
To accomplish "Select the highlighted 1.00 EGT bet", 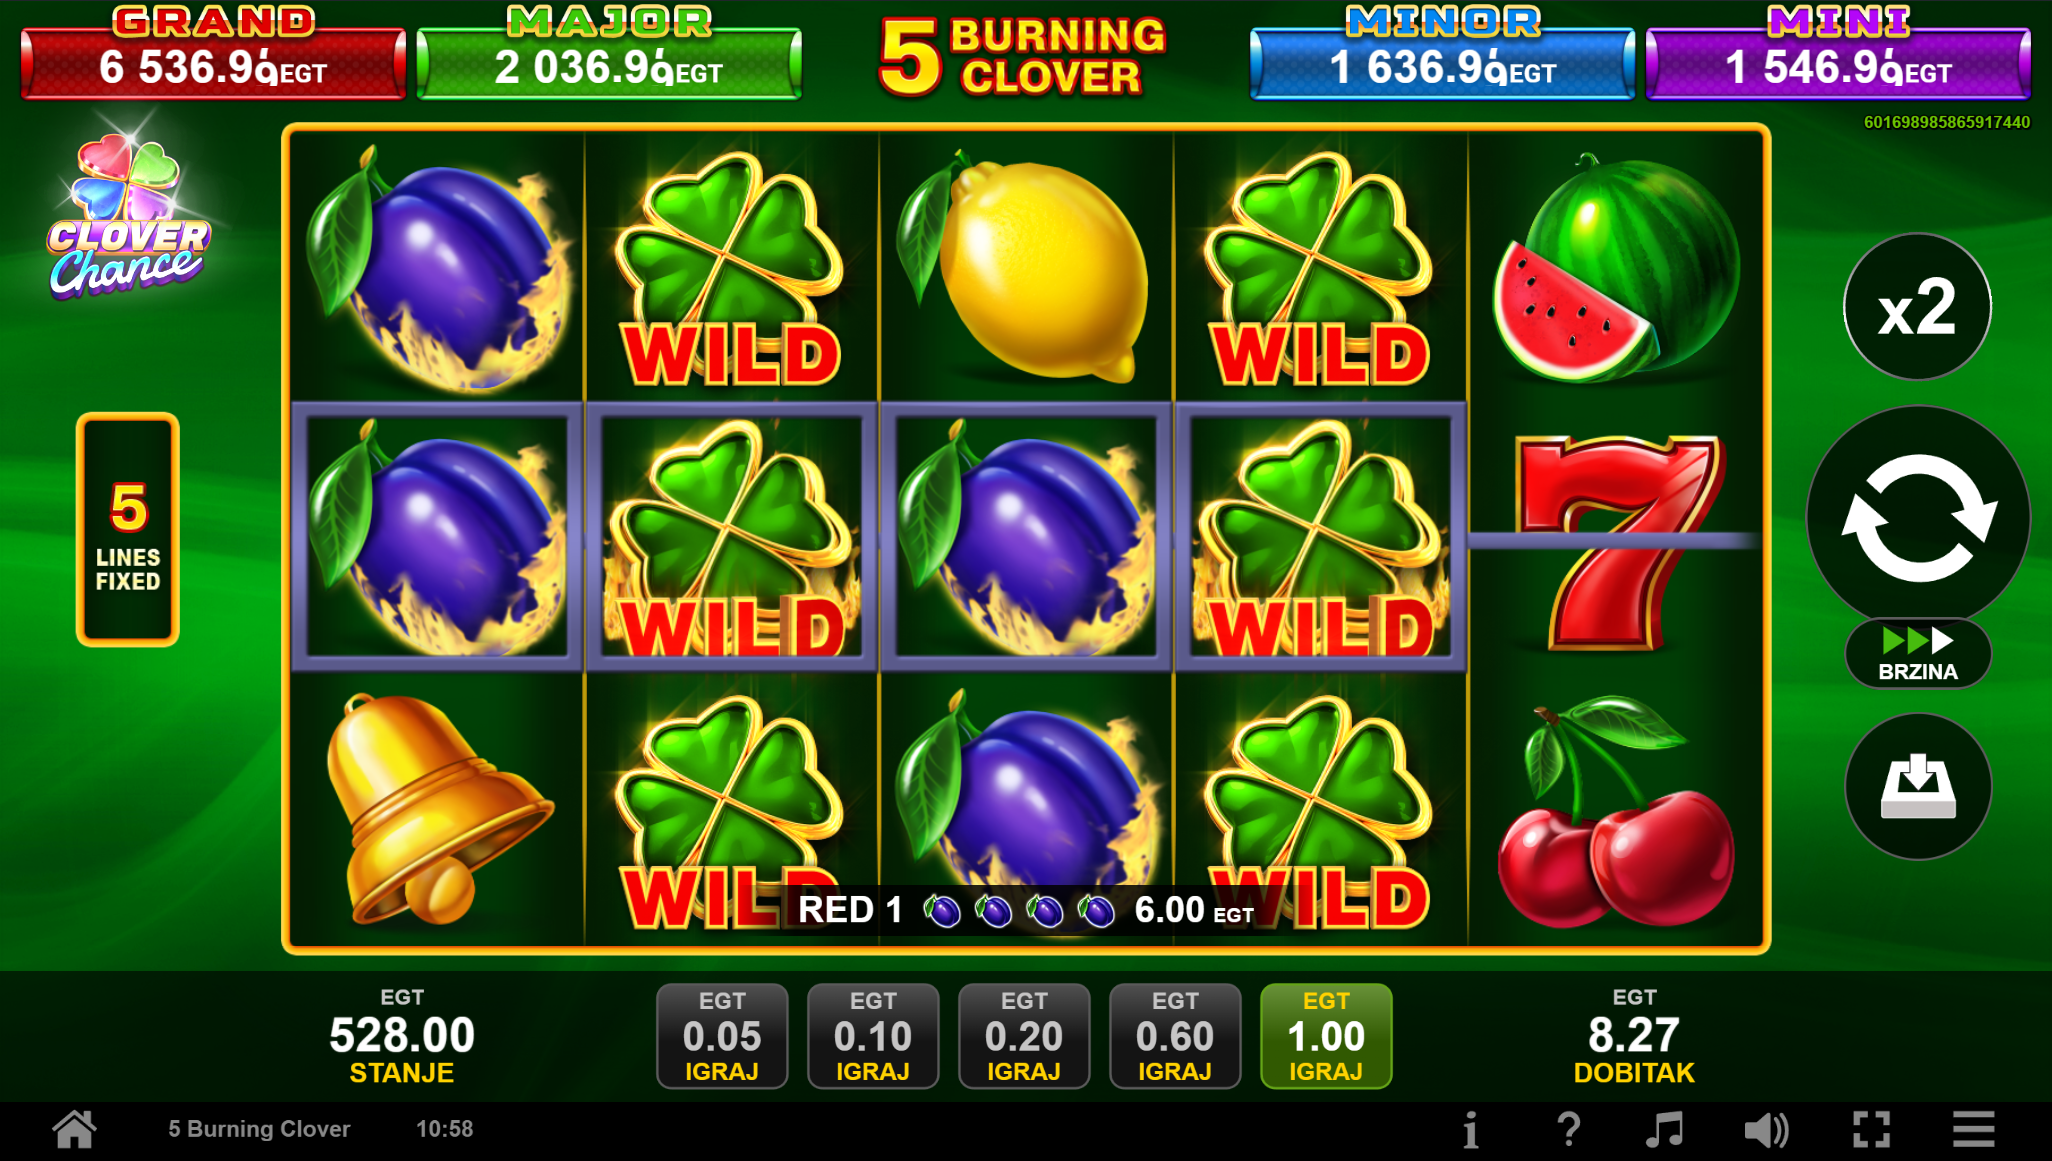I will tap(1326, 1036).
